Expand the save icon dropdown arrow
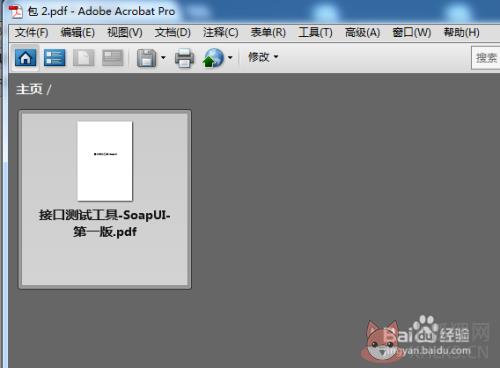Screen dimensions: 500x368 (163, 58)
